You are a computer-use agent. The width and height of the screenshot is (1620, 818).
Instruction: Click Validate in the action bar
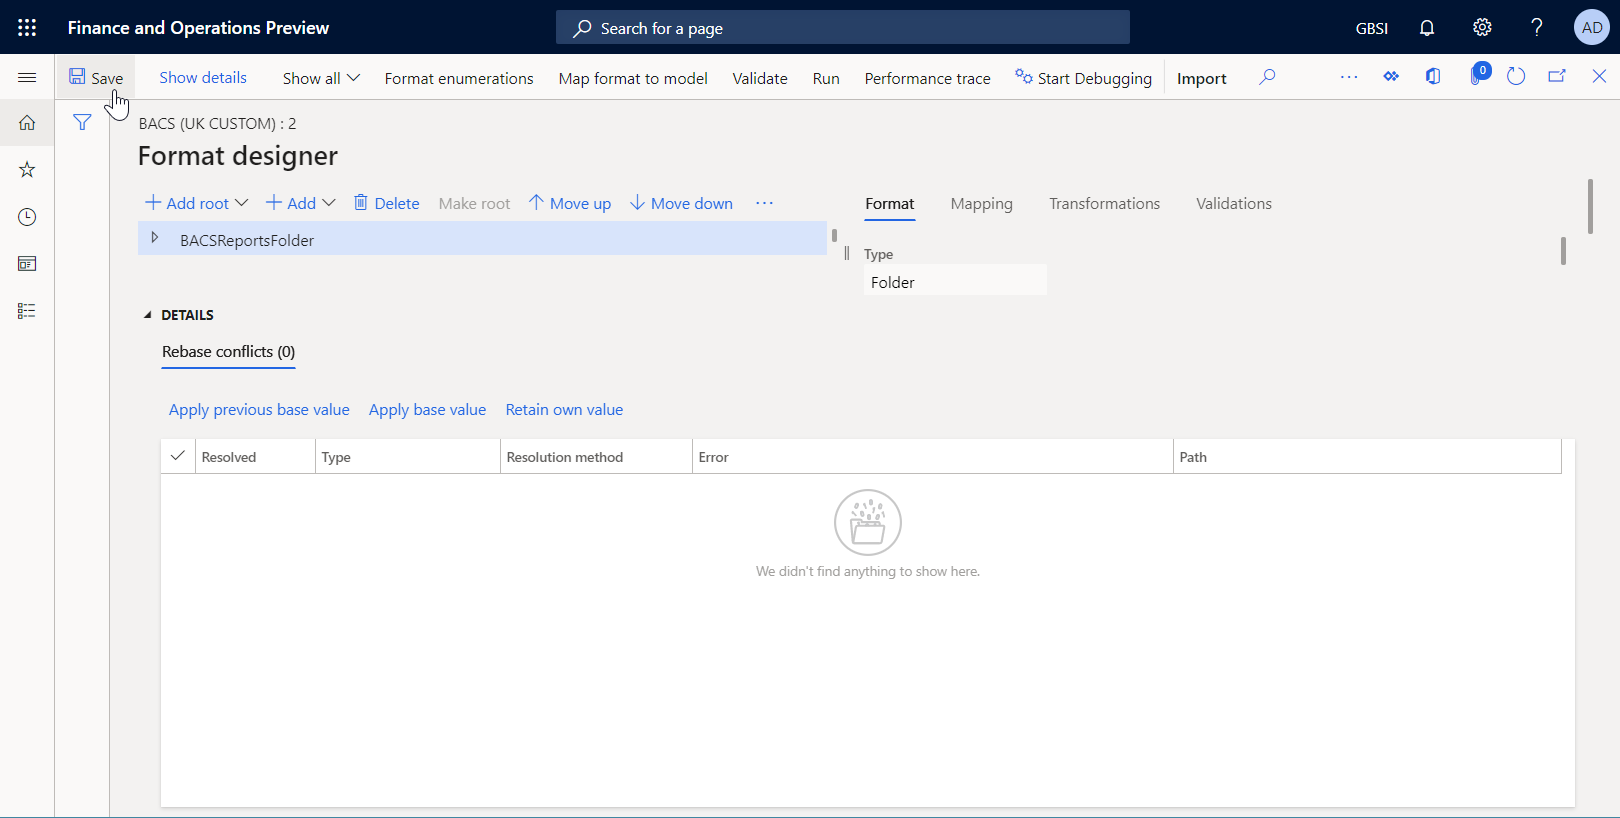760,78
